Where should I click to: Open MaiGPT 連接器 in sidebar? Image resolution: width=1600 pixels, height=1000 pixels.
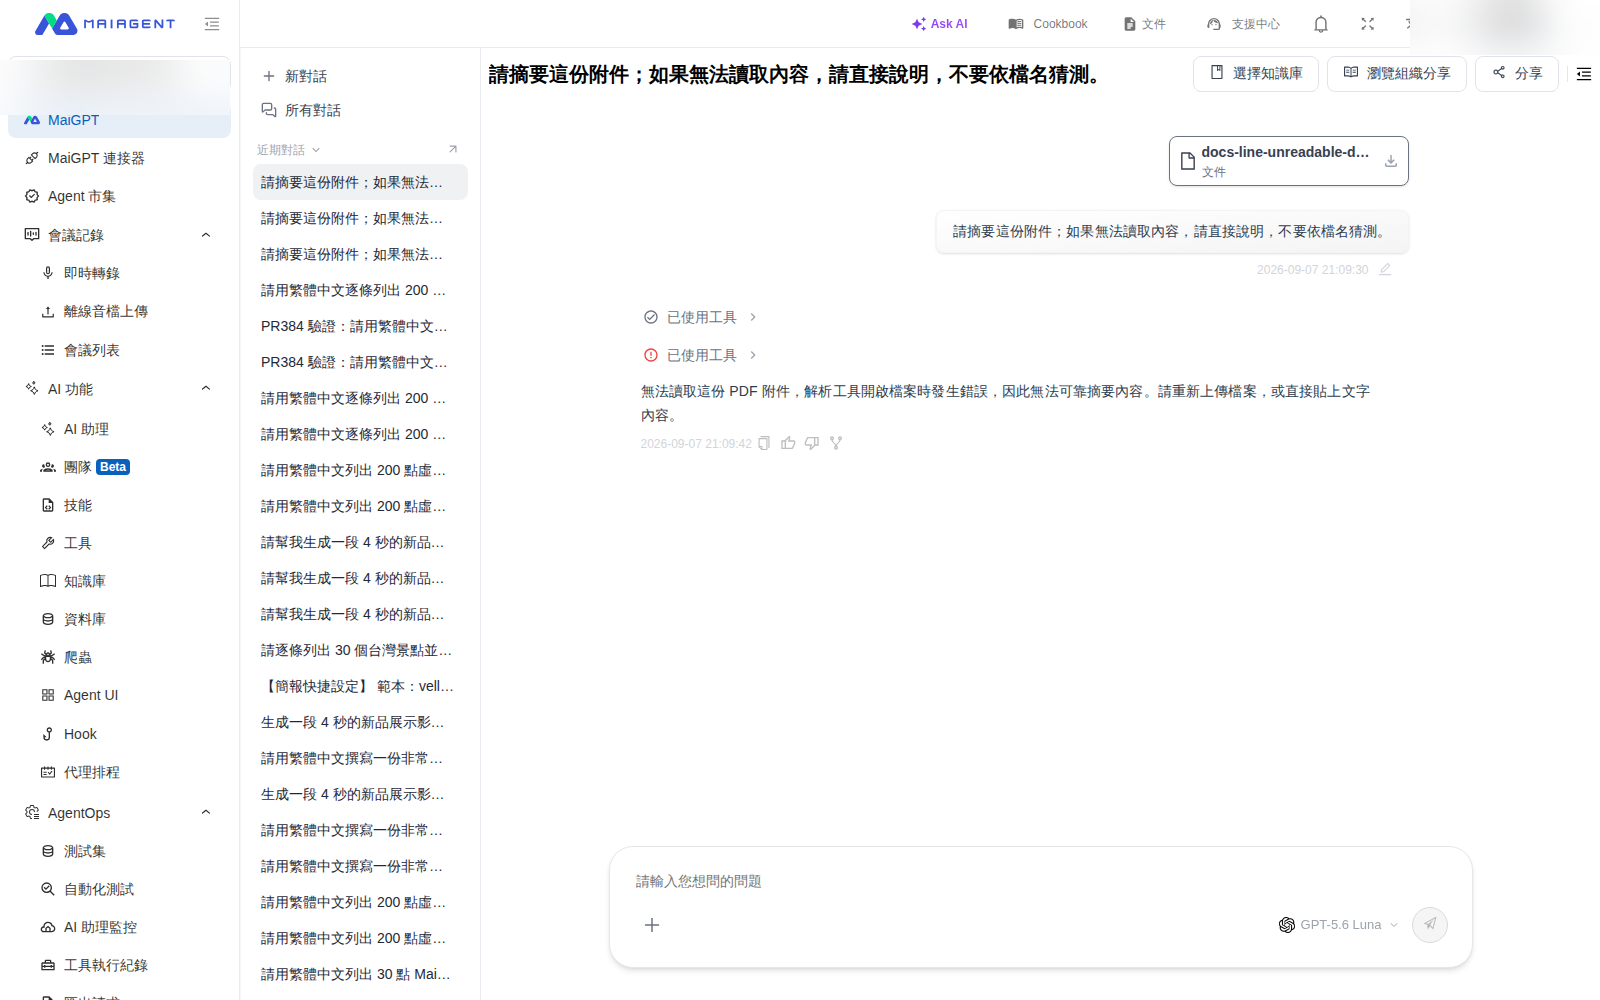coord(119,158)
